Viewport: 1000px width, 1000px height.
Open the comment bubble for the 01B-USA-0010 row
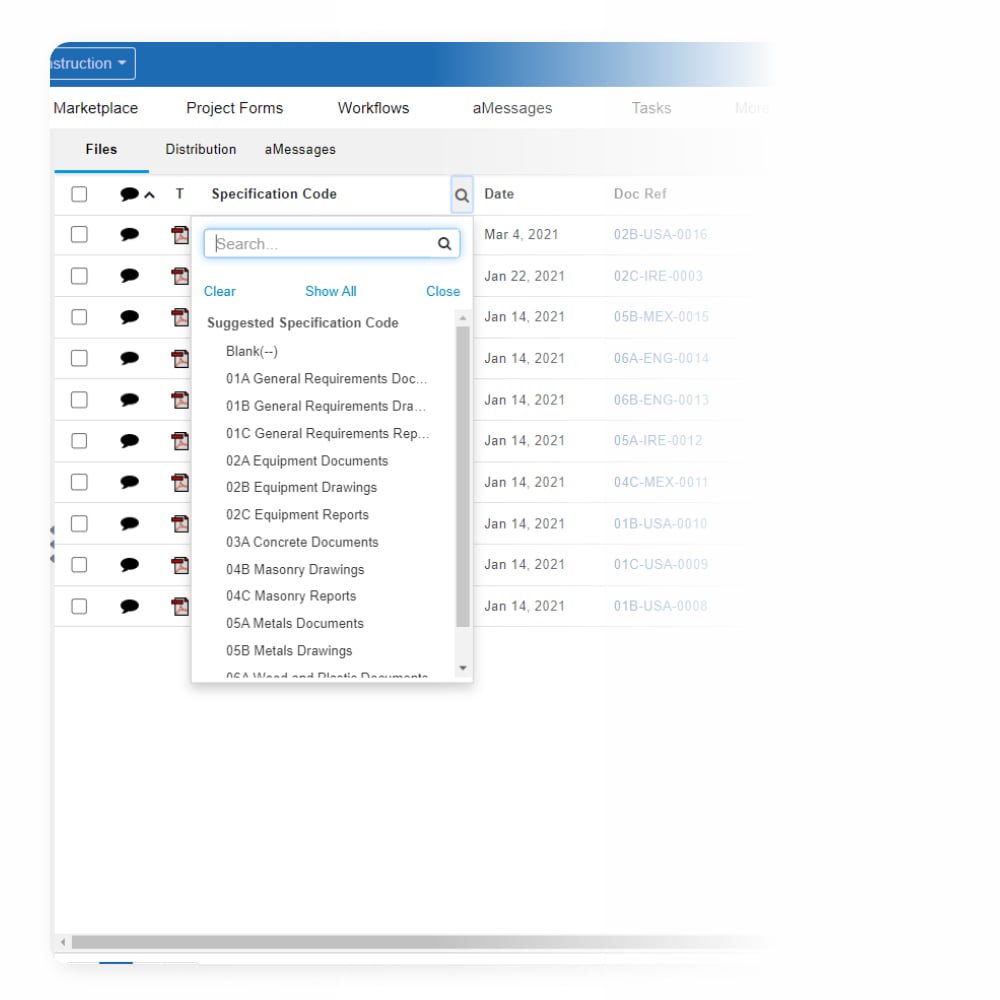[x=129, y=524]
